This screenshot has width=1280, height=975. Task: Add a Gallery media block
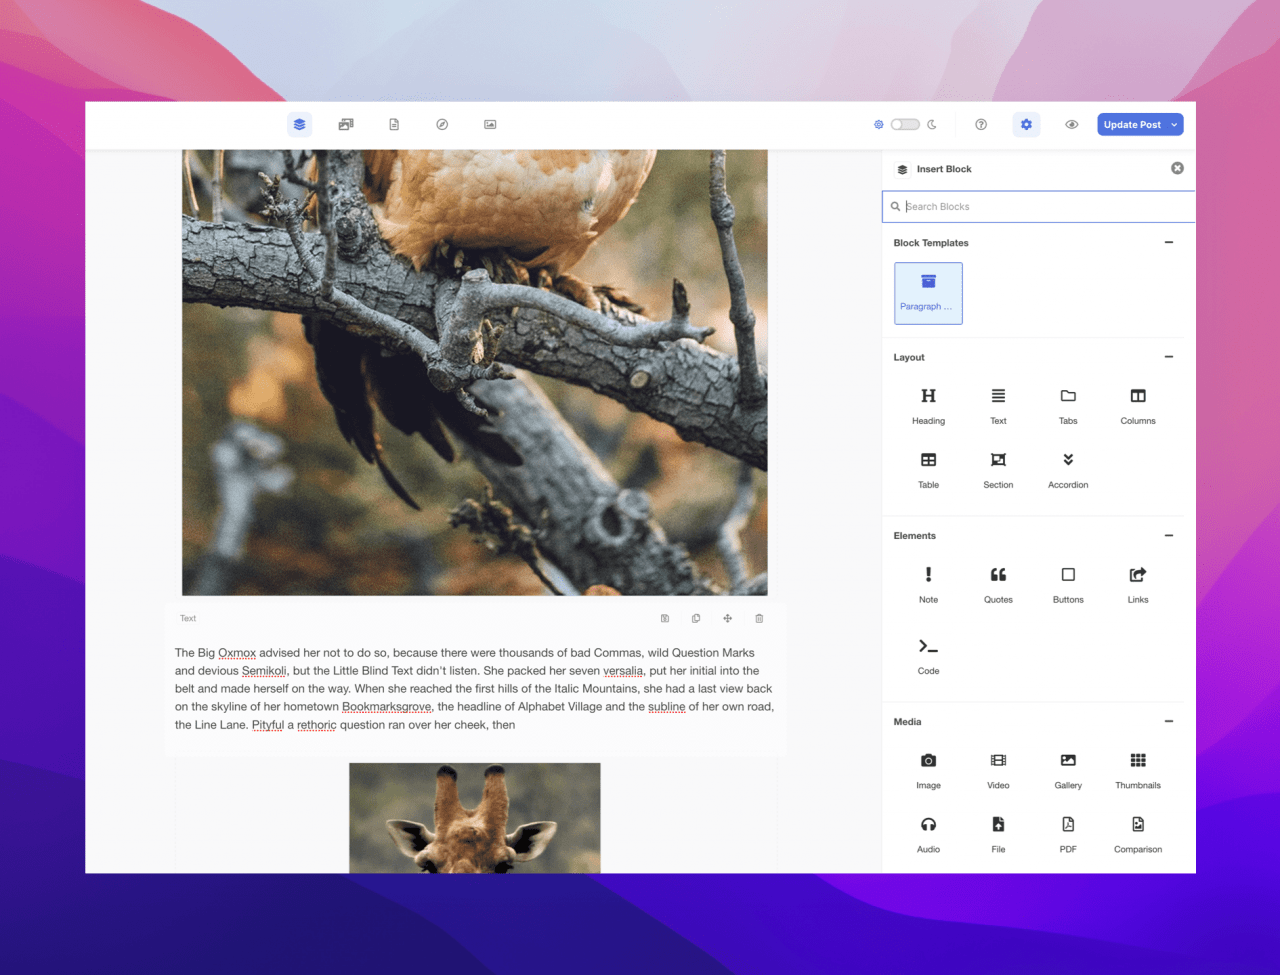click(x=1068, y=770)
